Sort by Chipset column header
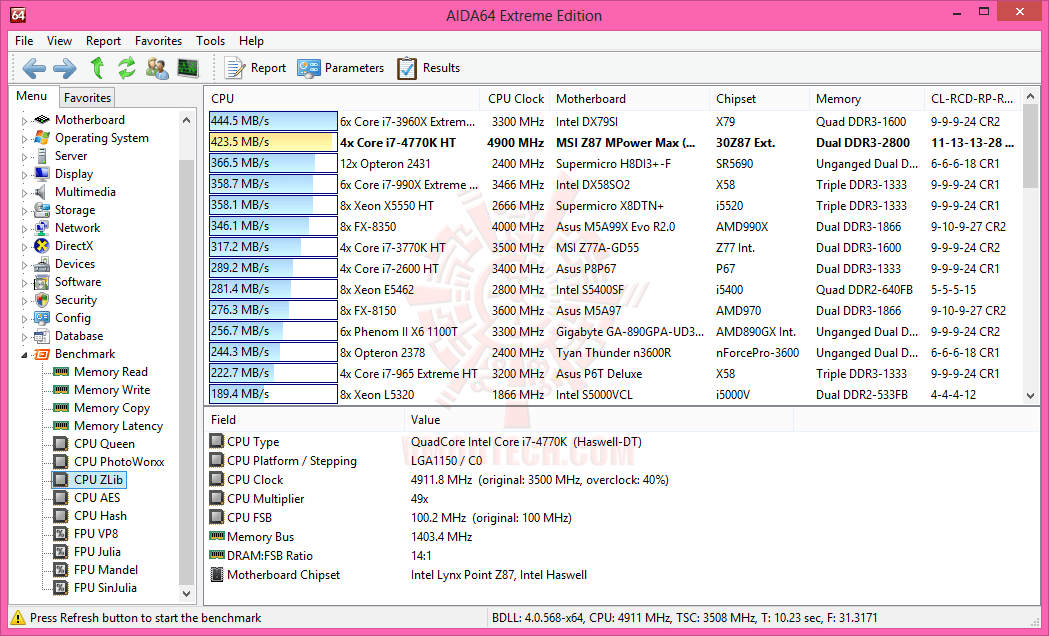The image size is (1049, 636). tap(759, 99)
